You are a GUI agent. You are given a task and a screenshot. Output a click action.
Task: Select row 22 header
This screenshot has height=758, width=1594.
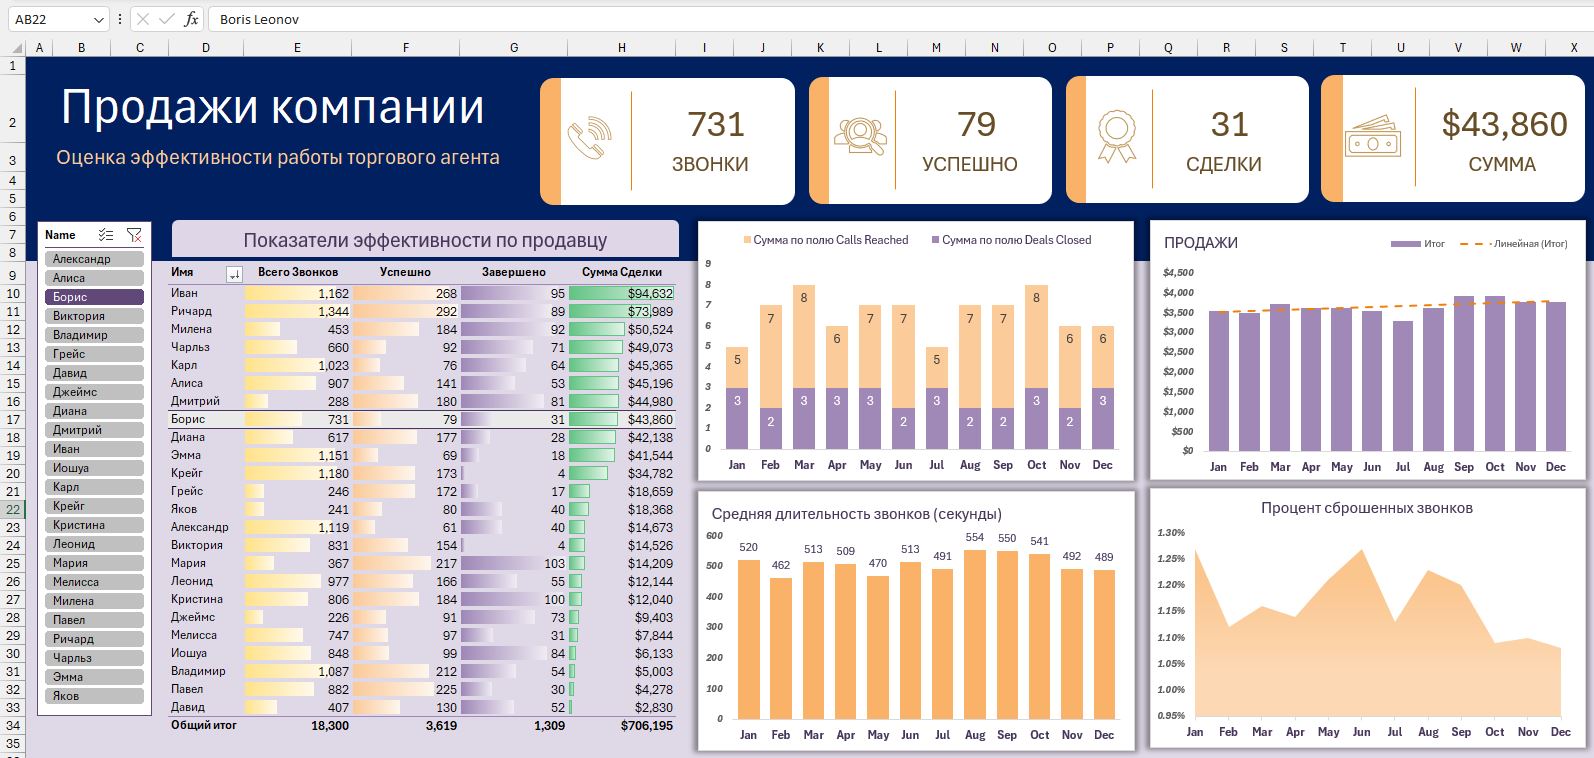12,509
